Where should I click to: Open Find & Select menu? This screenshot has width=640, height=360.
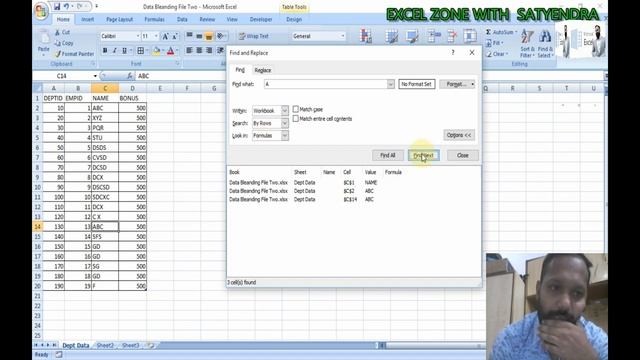pos(545,44)
